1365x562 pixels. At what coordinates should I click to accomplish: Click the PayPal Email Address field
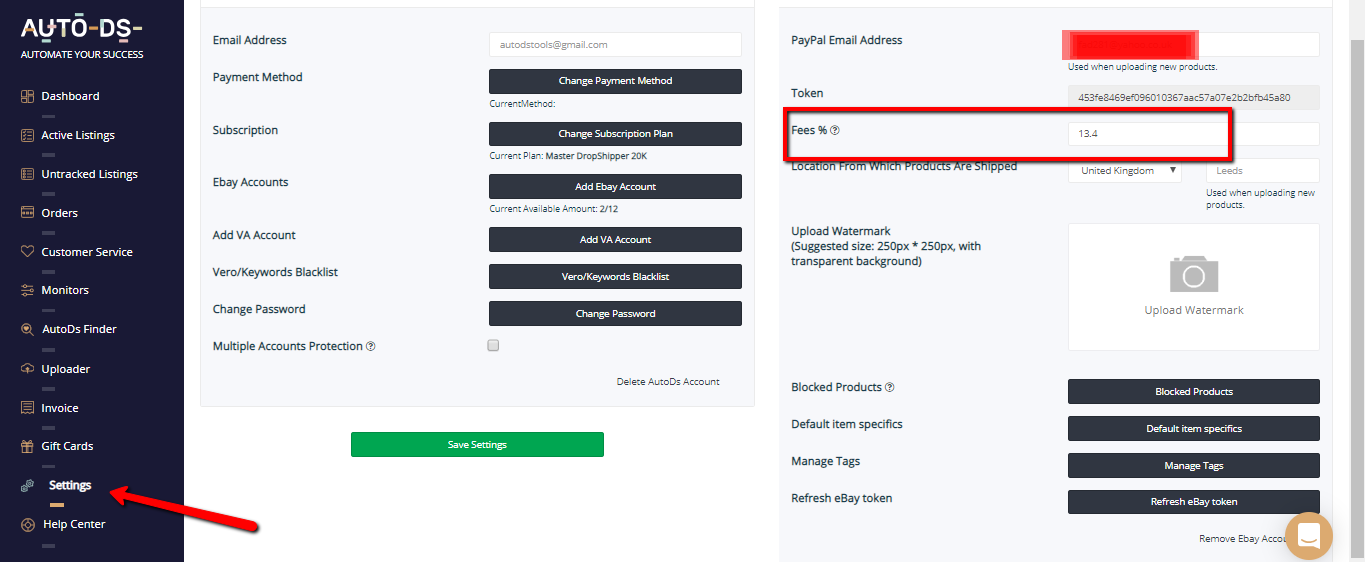click(x=1194, y=44)
